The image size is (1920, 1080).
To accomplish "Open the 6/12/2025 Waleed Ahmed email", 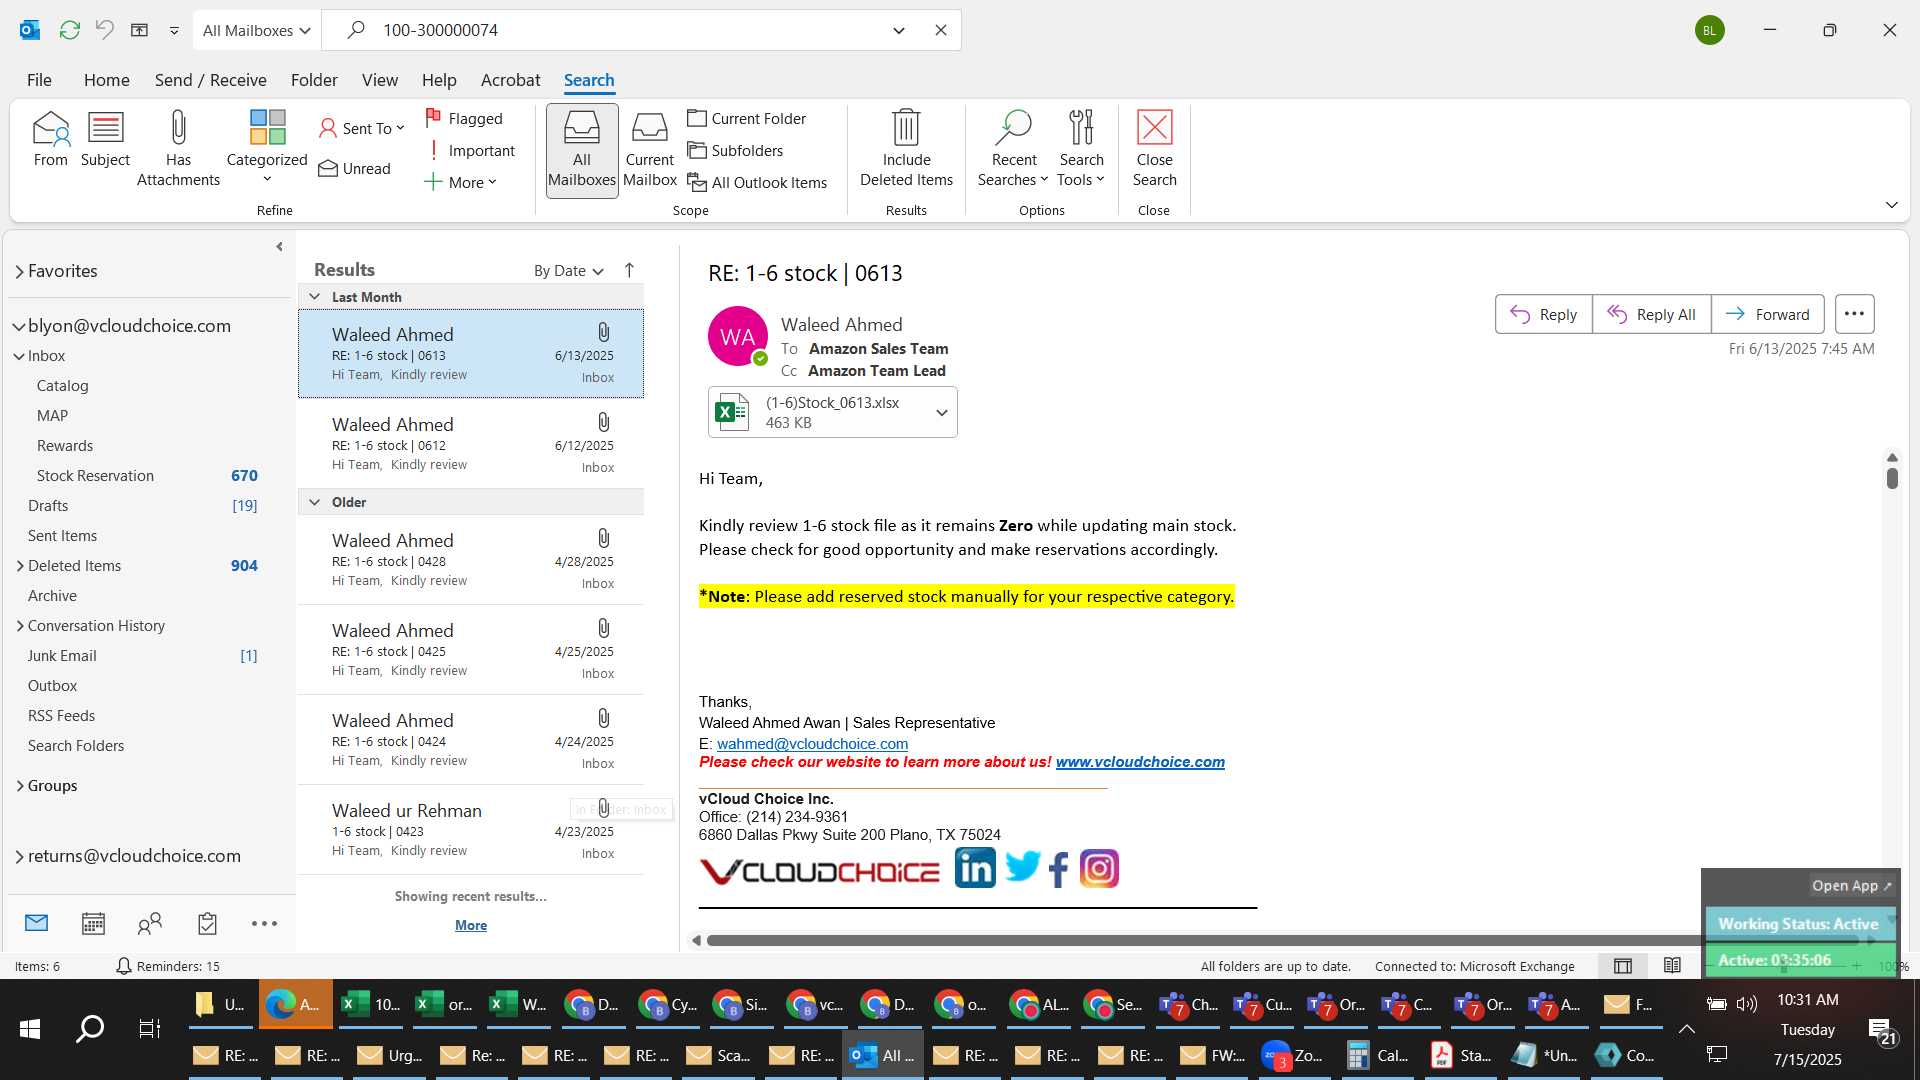I will click(471, 444).
